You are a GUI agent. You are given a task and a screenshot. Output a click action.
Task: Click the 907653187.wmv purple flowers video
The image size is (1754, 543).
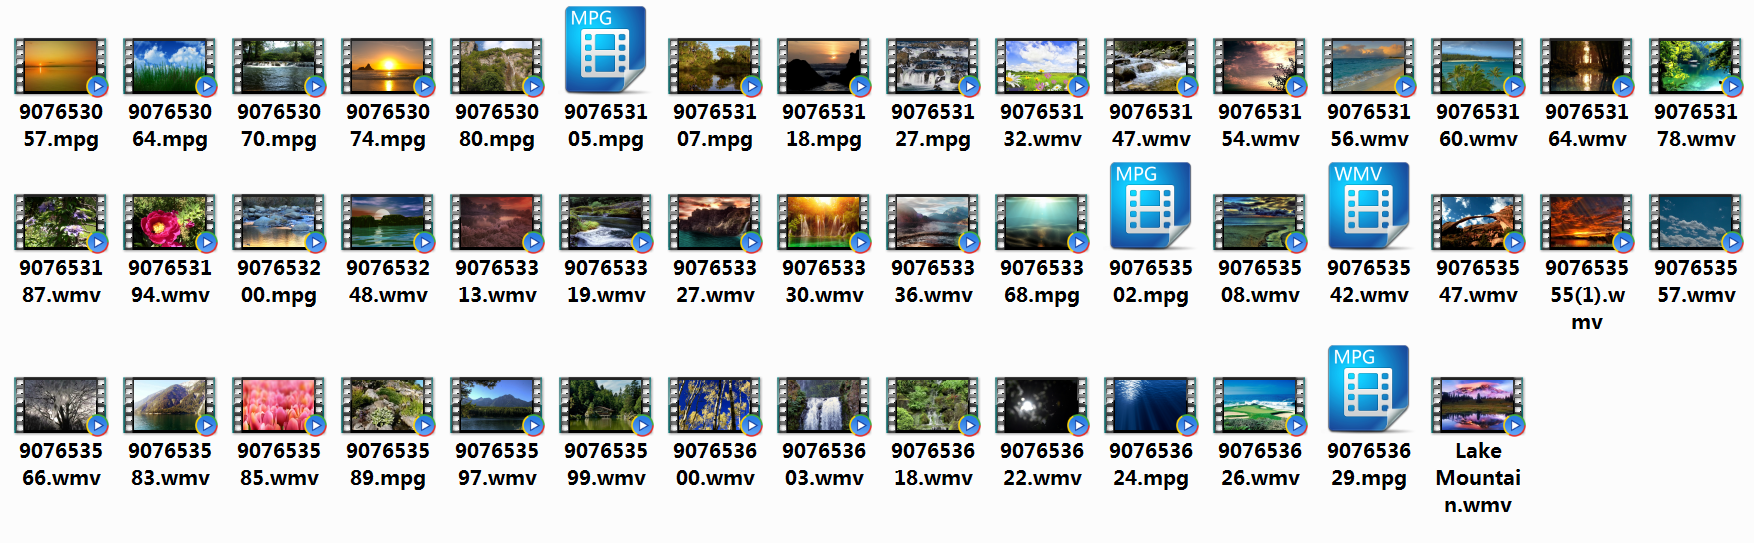click(x=61, y=222)
